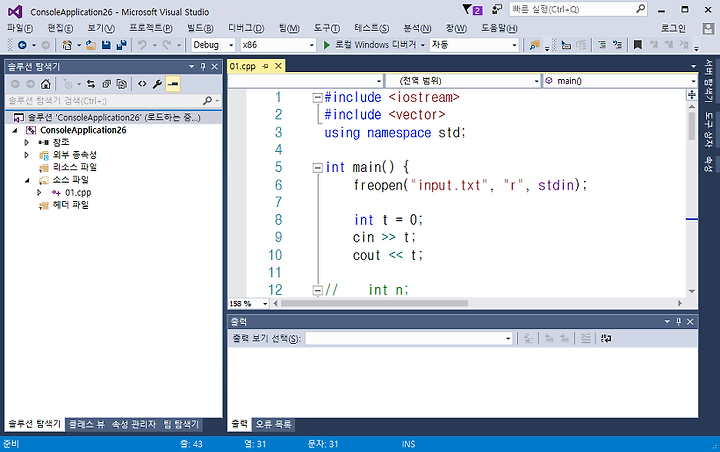
Task: Collapse the 소스 파일 folder node
Action: 27,180
